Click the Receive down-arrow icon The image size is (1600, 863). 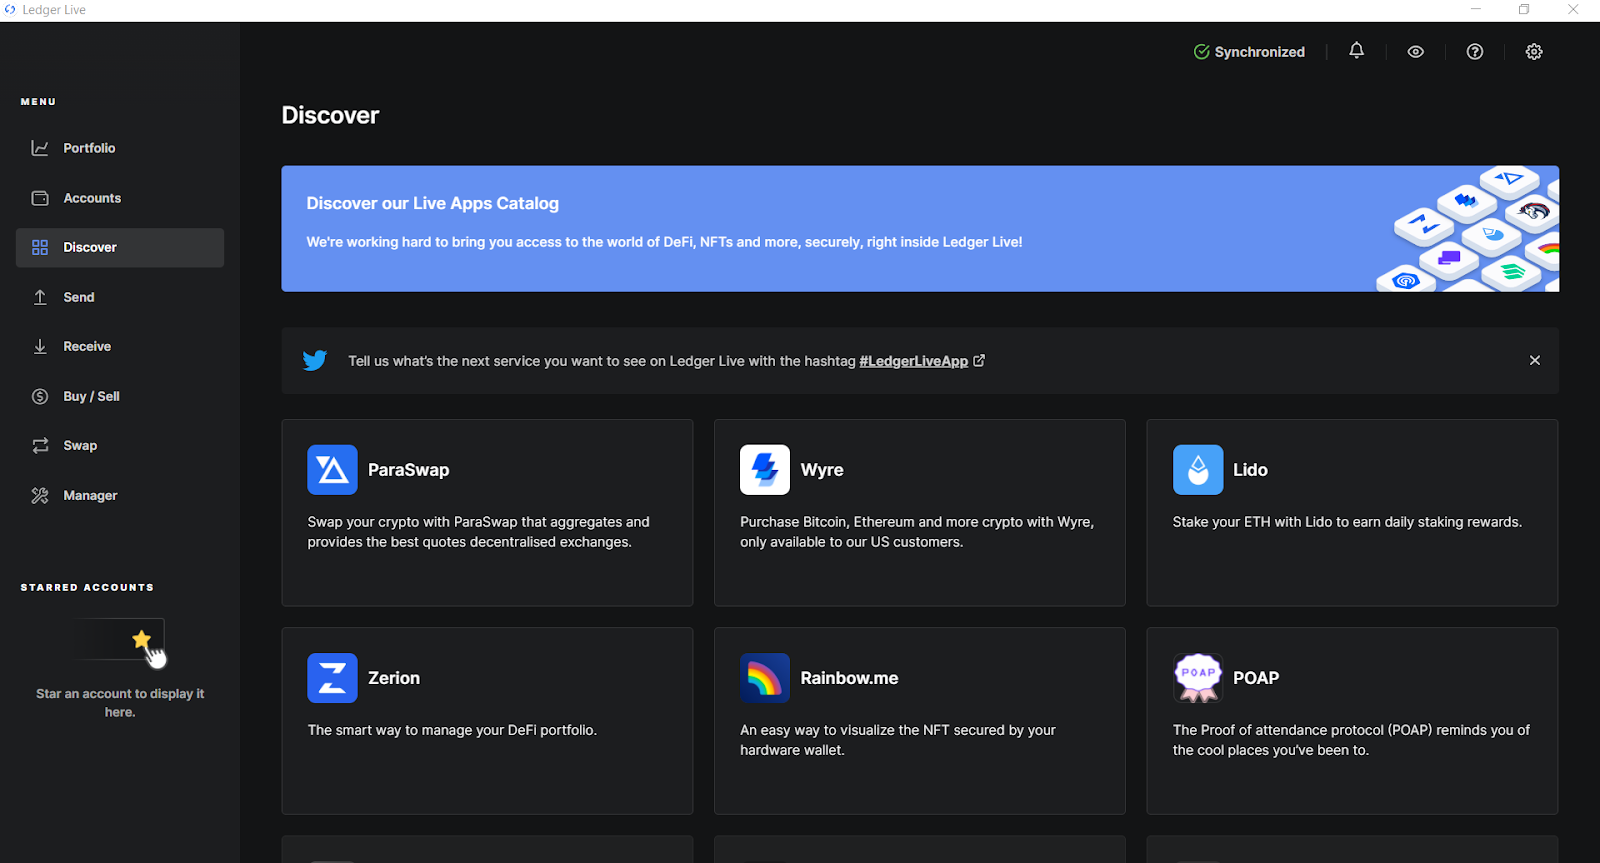tap(40, 346)
